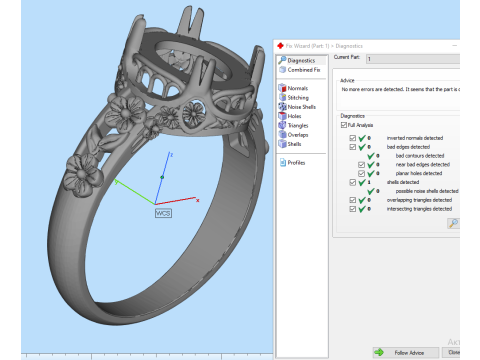Click 'bad contours detected' text

(420, 156)
